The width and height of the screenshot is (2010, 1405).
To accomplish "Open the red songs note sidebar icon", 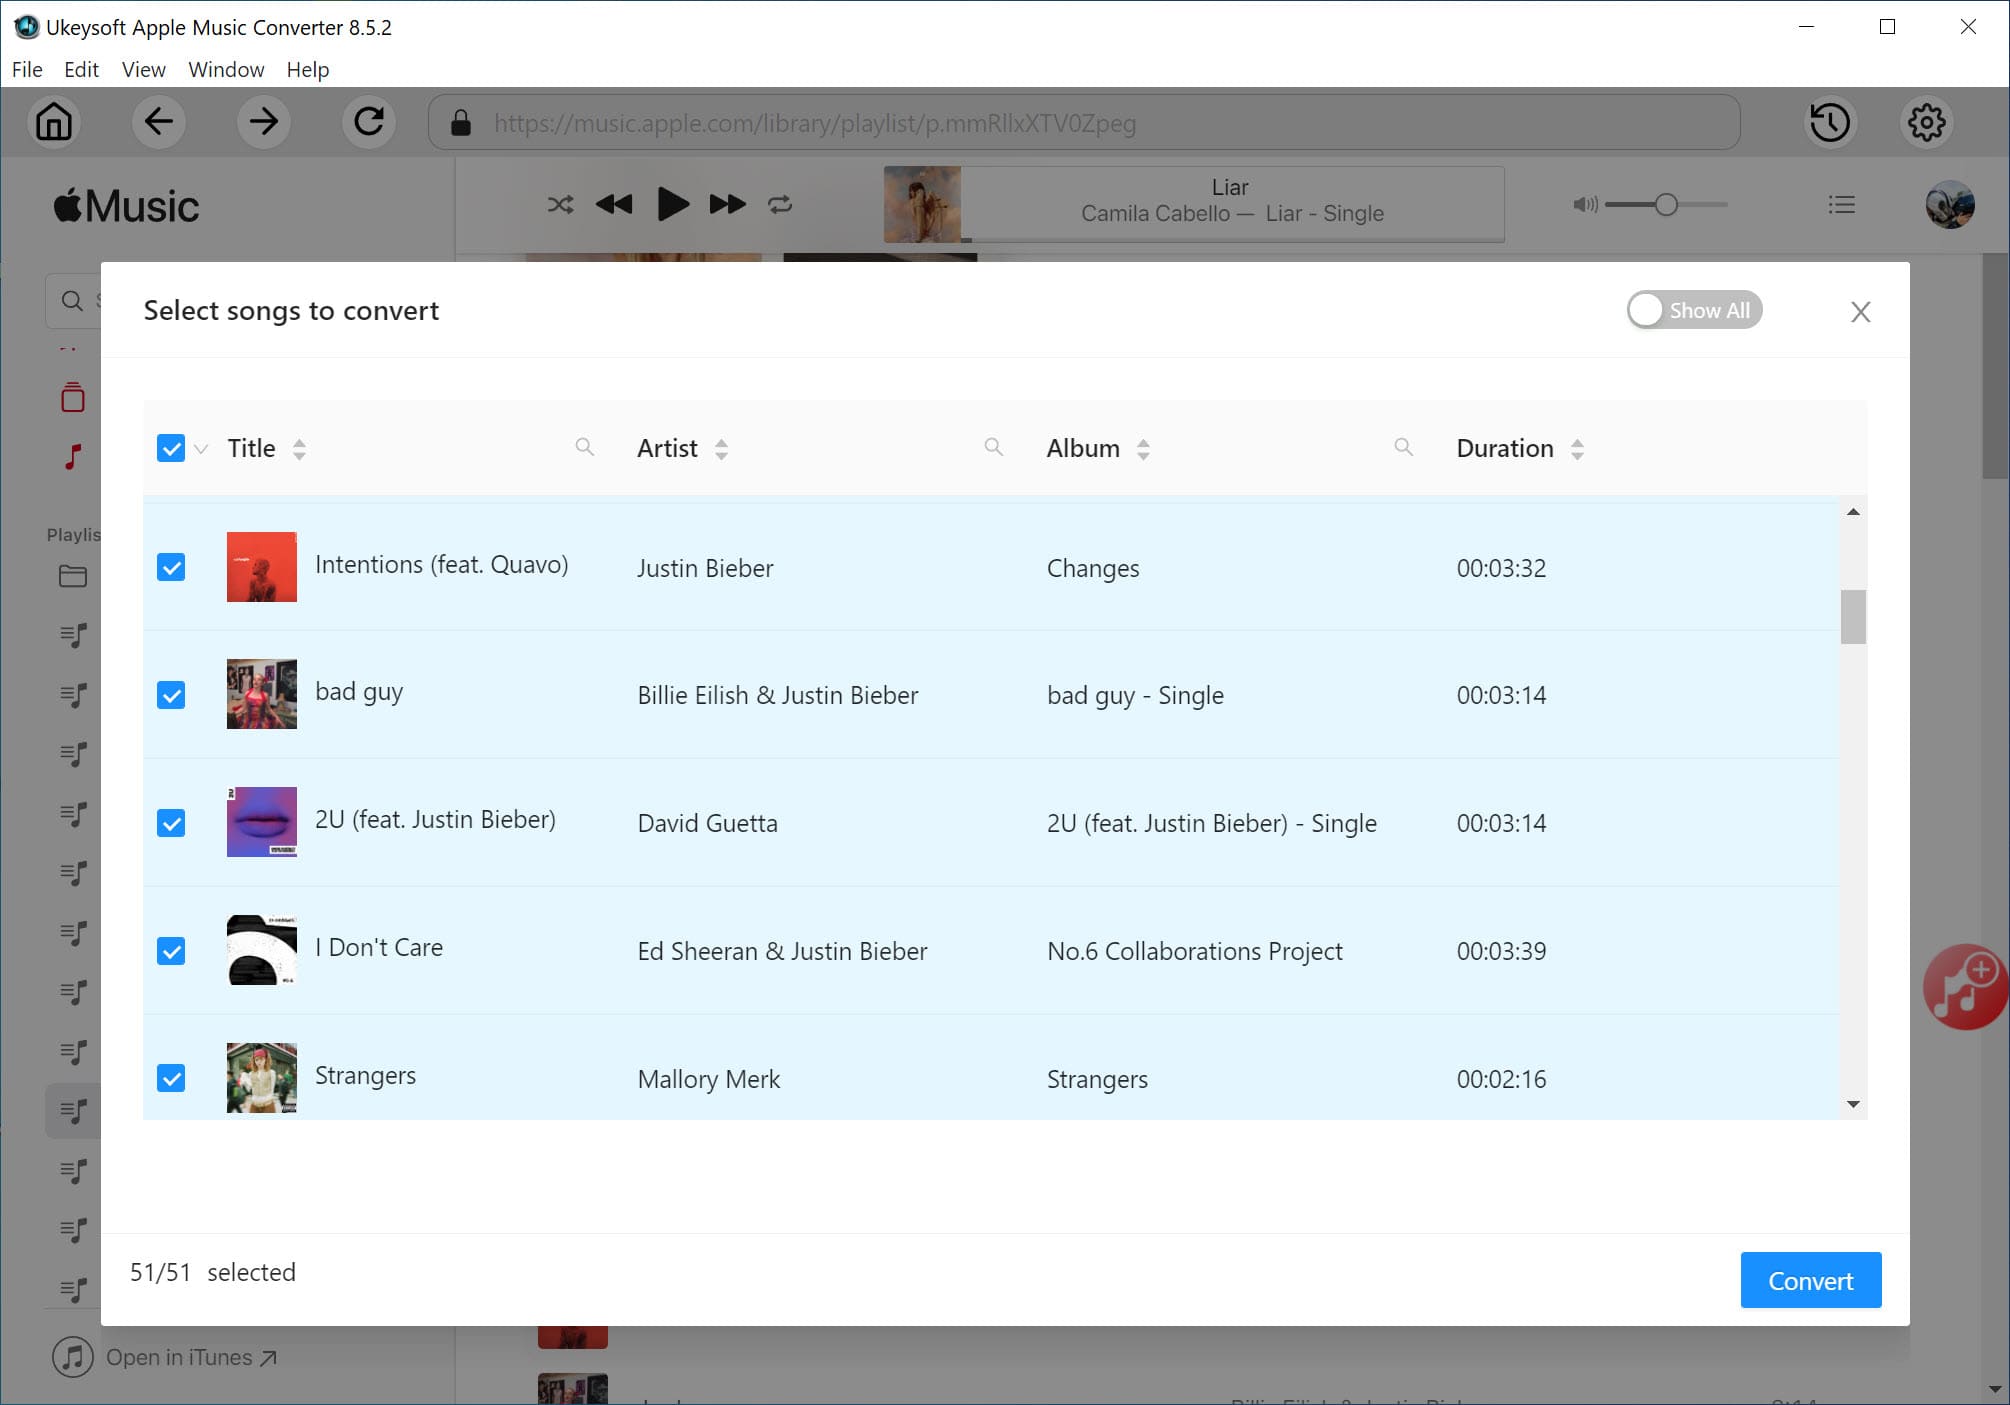I will pos(73,457).
